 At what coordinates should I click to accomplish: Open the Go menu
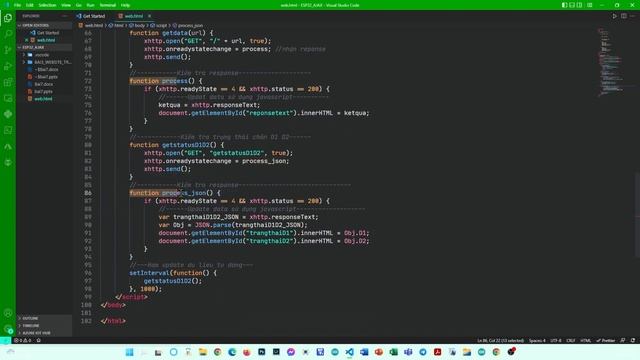click(79, 5)
